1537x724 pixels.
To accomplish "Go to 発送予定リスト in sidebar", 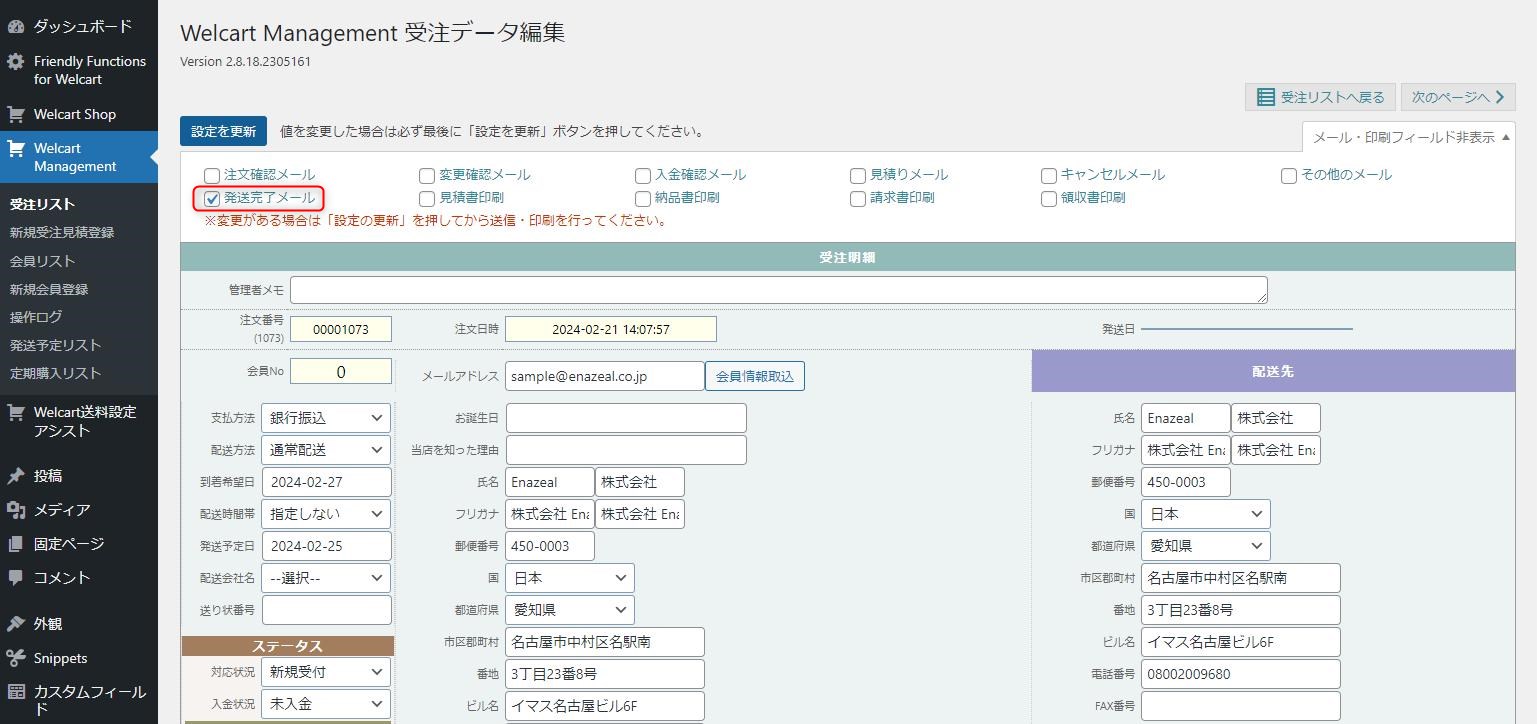I will click(55, 345).
